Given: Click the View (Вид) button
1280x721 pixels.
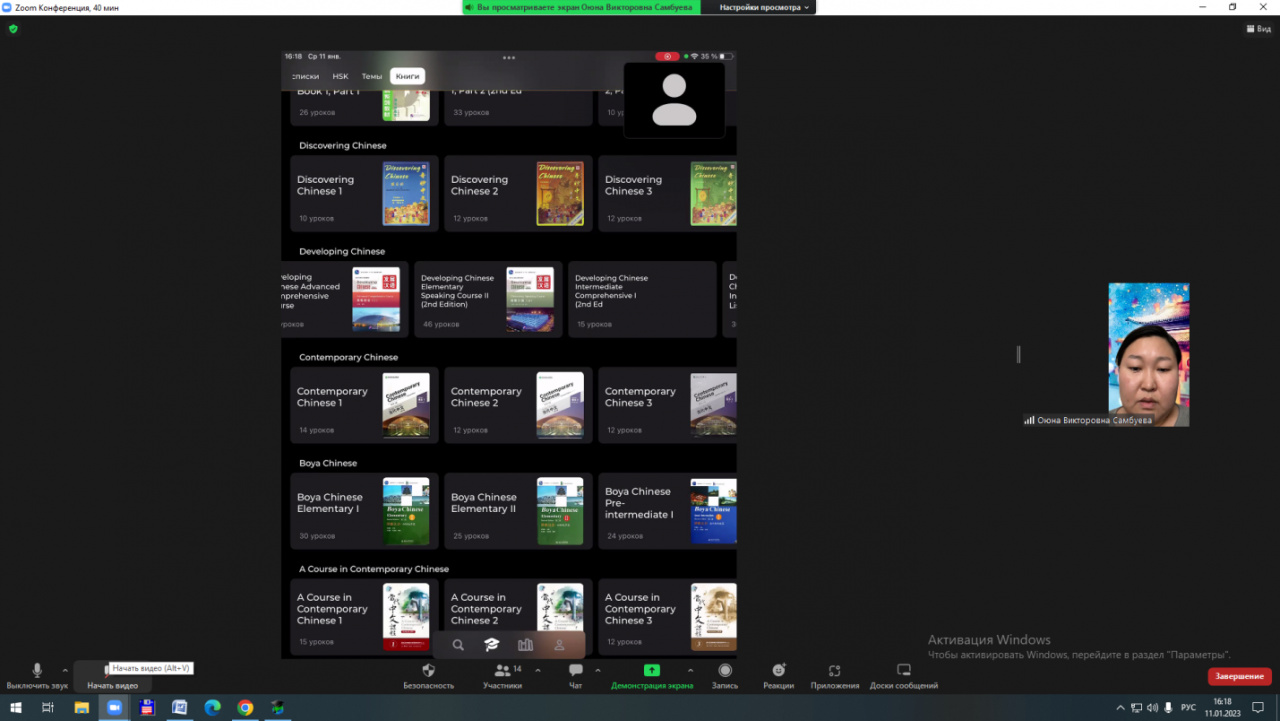Looking at the screenshot, I should [1258, 29].
